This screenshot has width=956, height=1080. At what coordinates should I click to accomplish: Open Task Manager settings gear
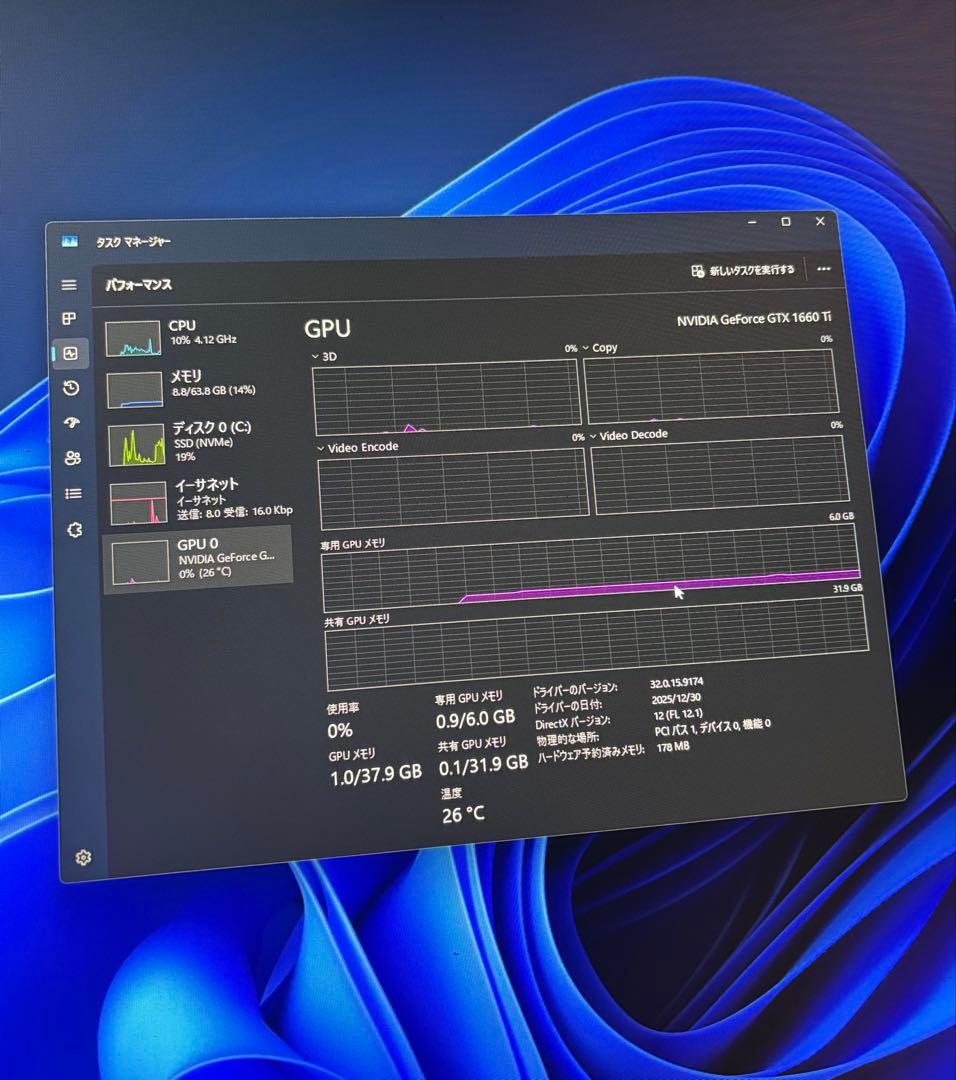tap(83, 858)
